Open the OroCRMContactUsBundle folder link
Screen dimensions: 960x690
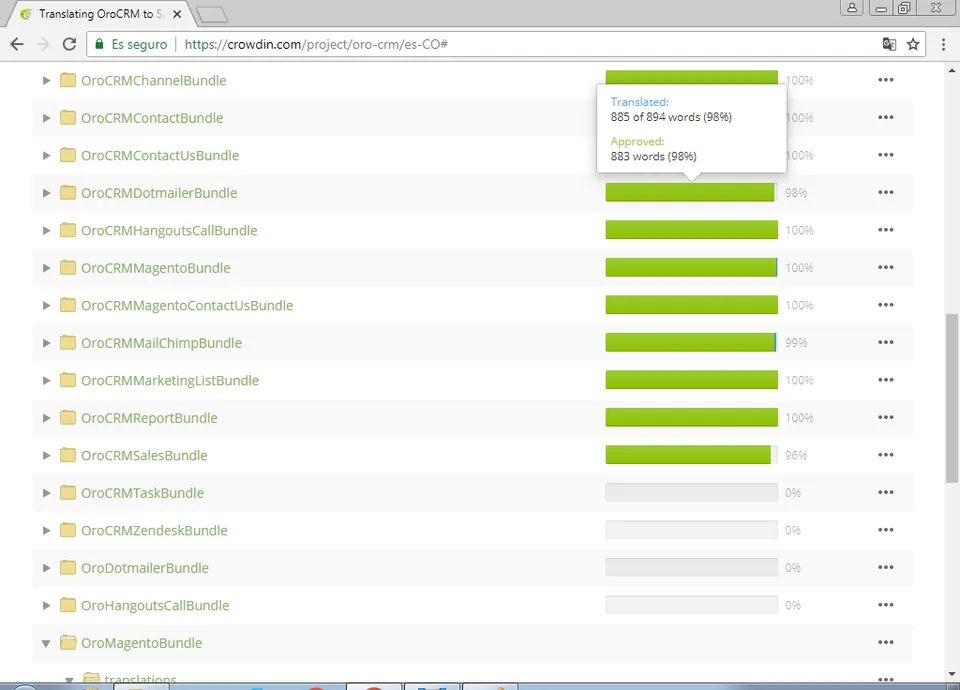(x=160, y=156)
